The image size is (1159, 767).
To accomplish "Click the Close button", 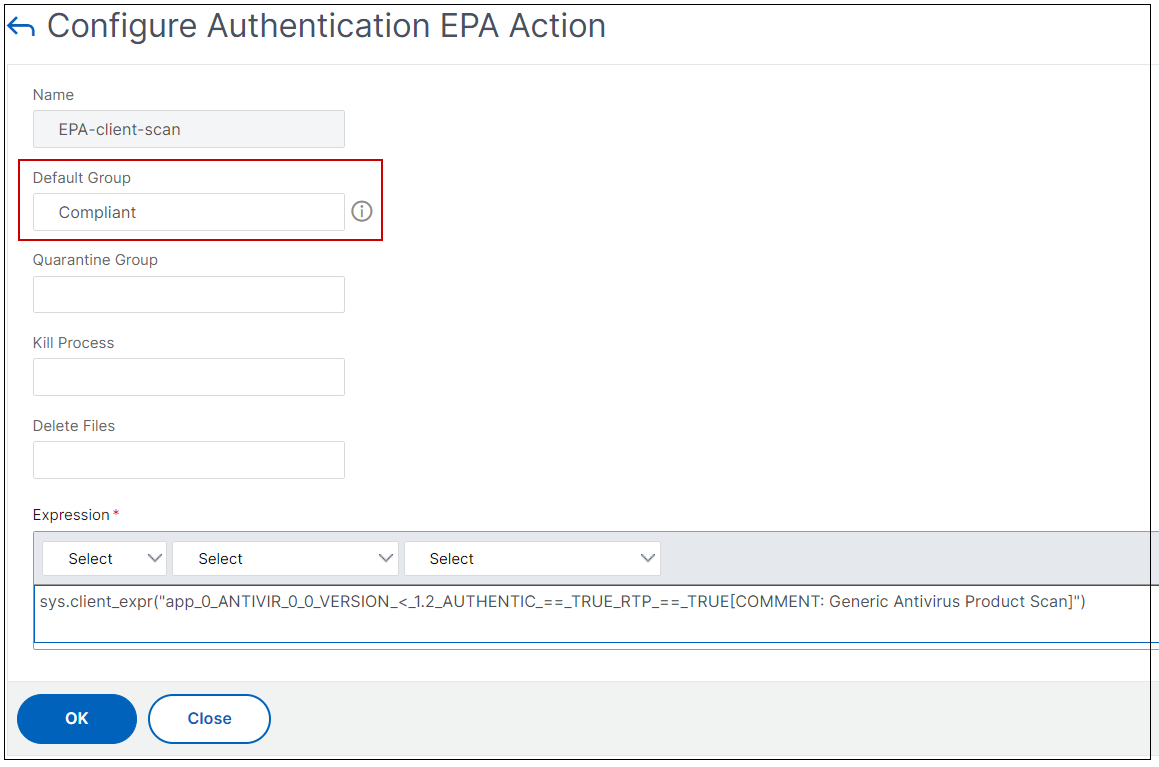I will (x=209, y=719).
